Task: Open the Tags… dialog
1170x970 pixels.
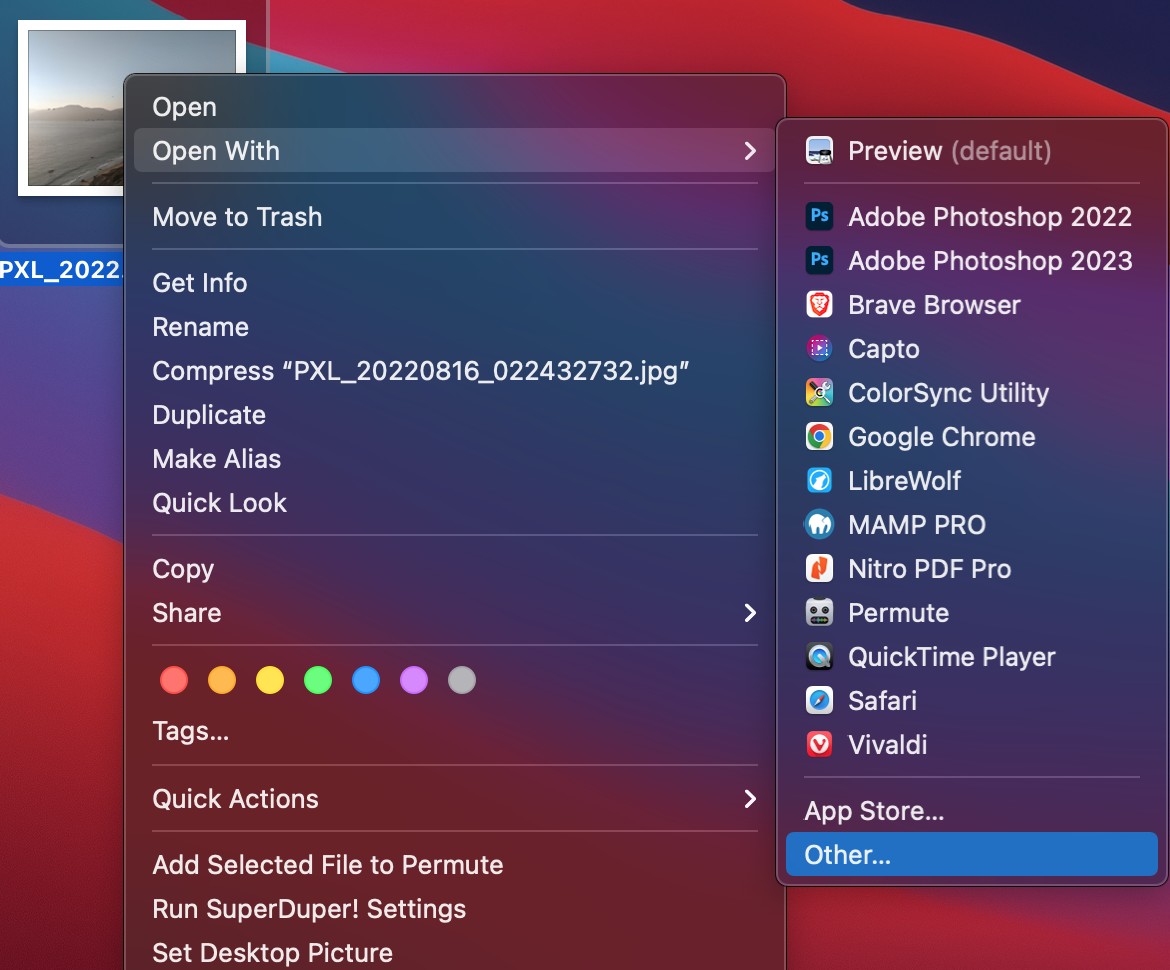Action: (455, 731)
